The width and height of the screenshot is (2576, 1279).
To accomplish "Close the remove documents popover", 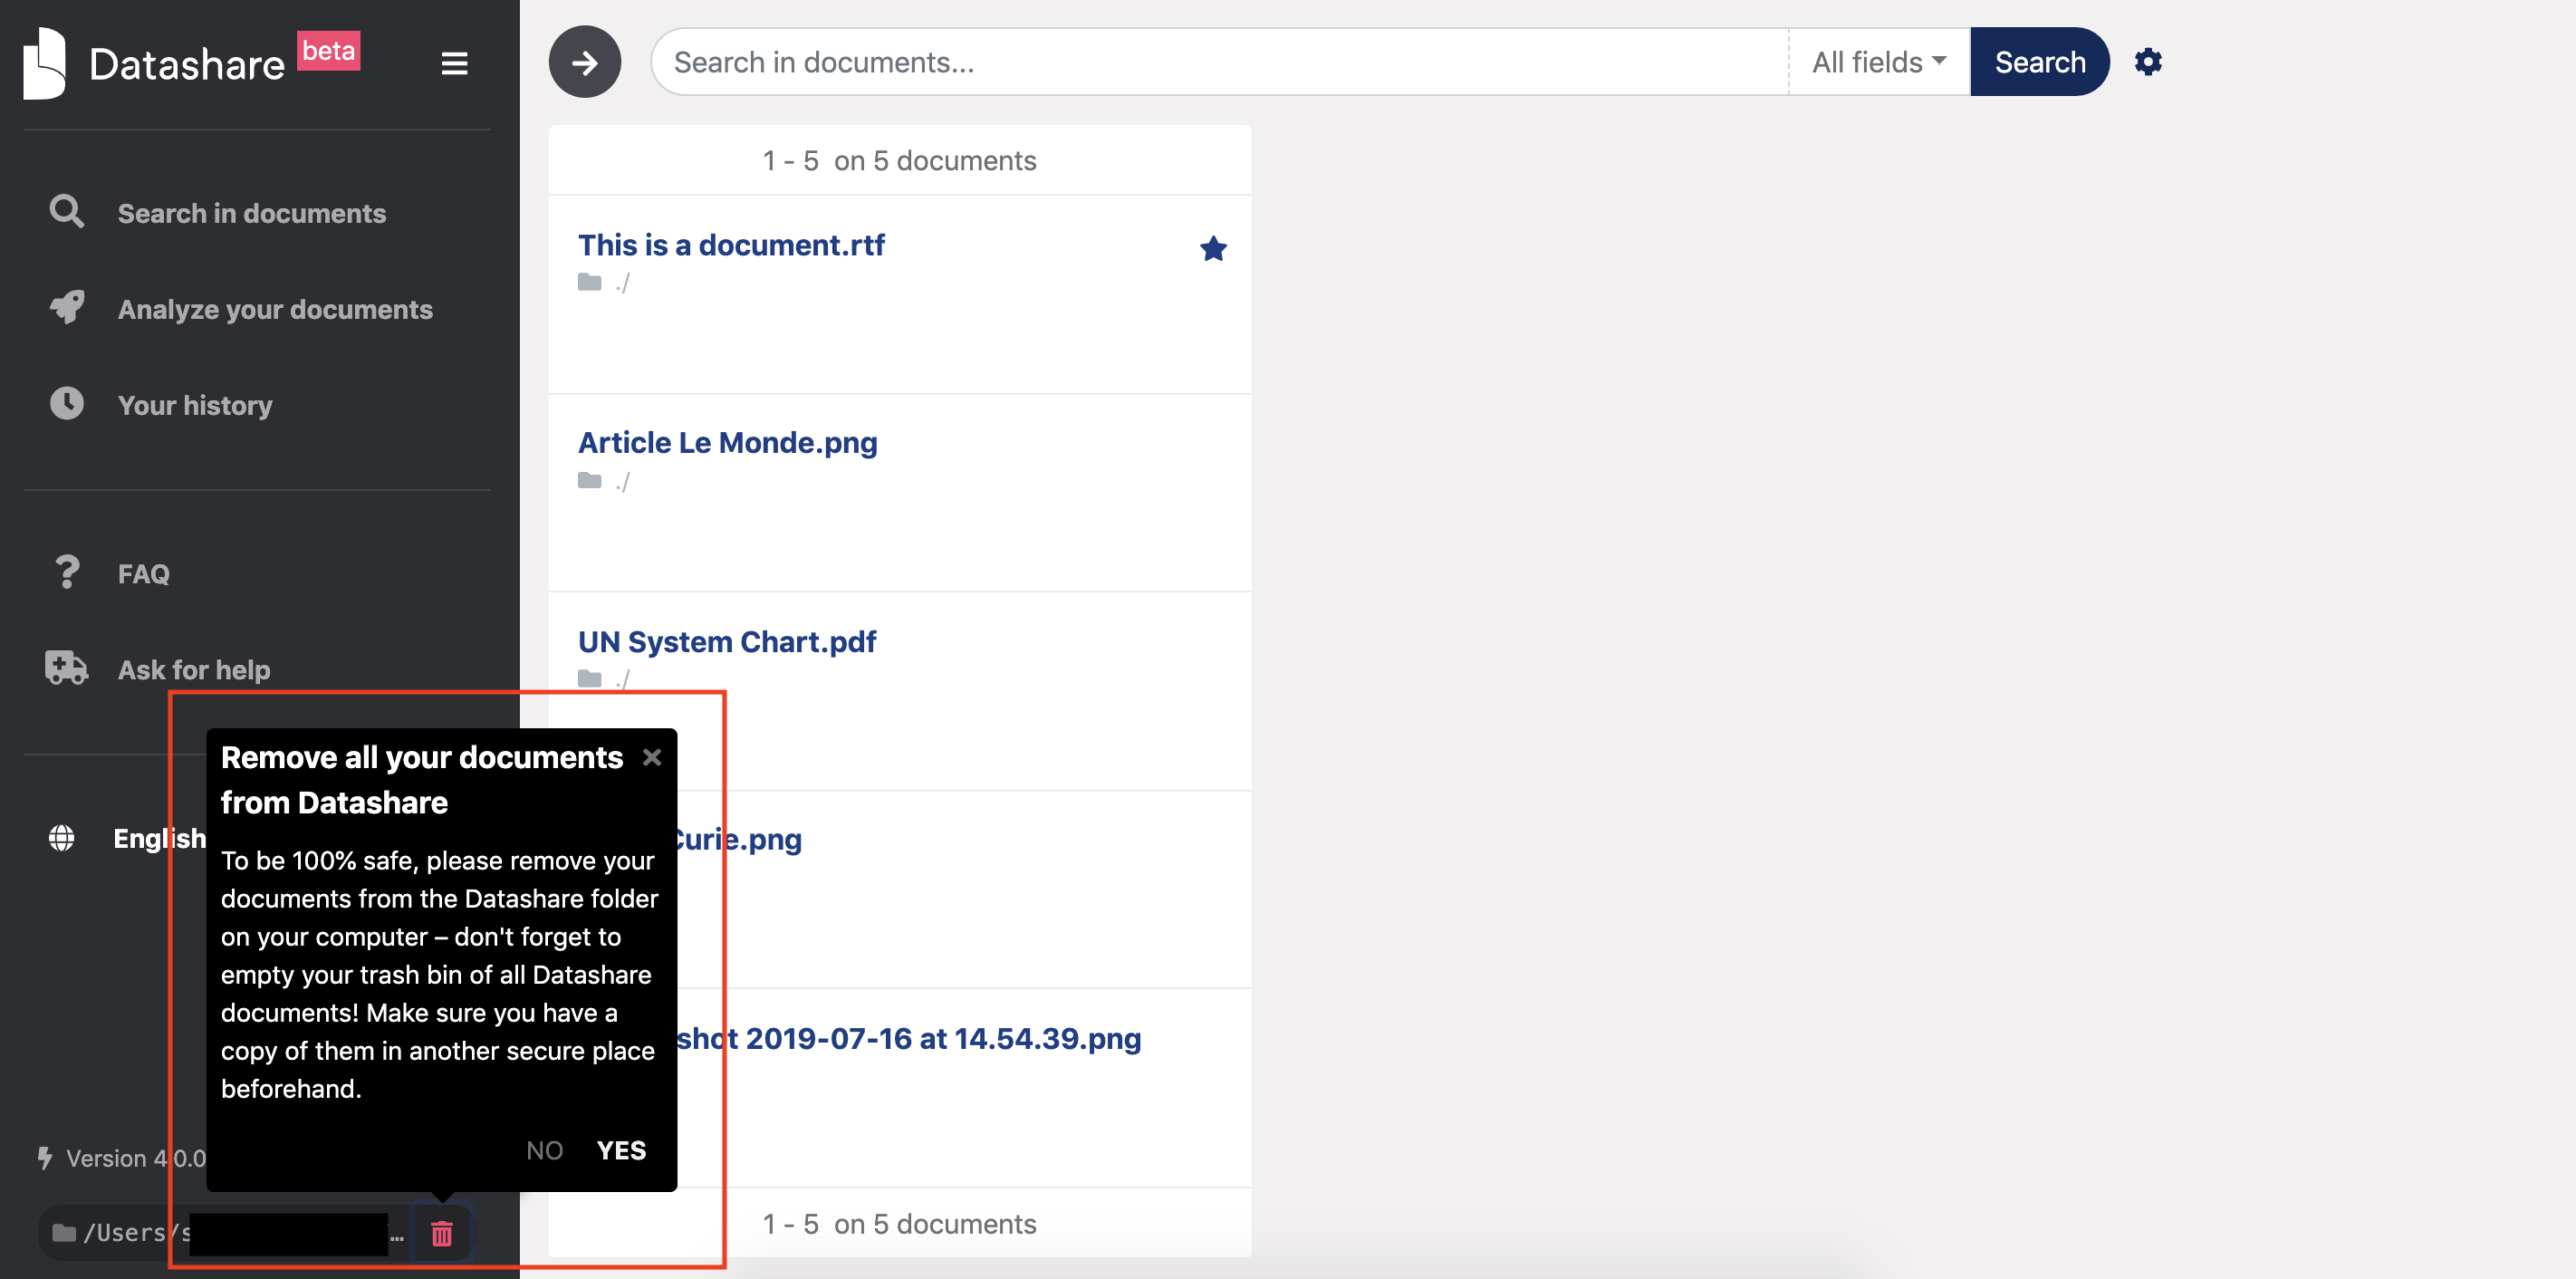I will 652,757.
